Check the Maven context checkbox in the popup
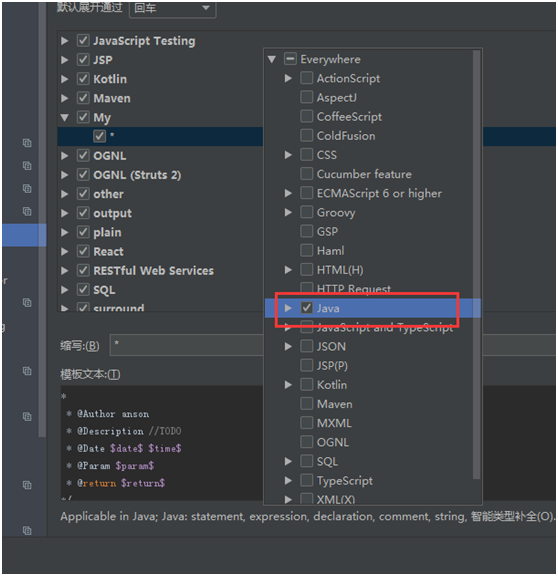This screenshot has width=558, height=576. pos(307,404)
